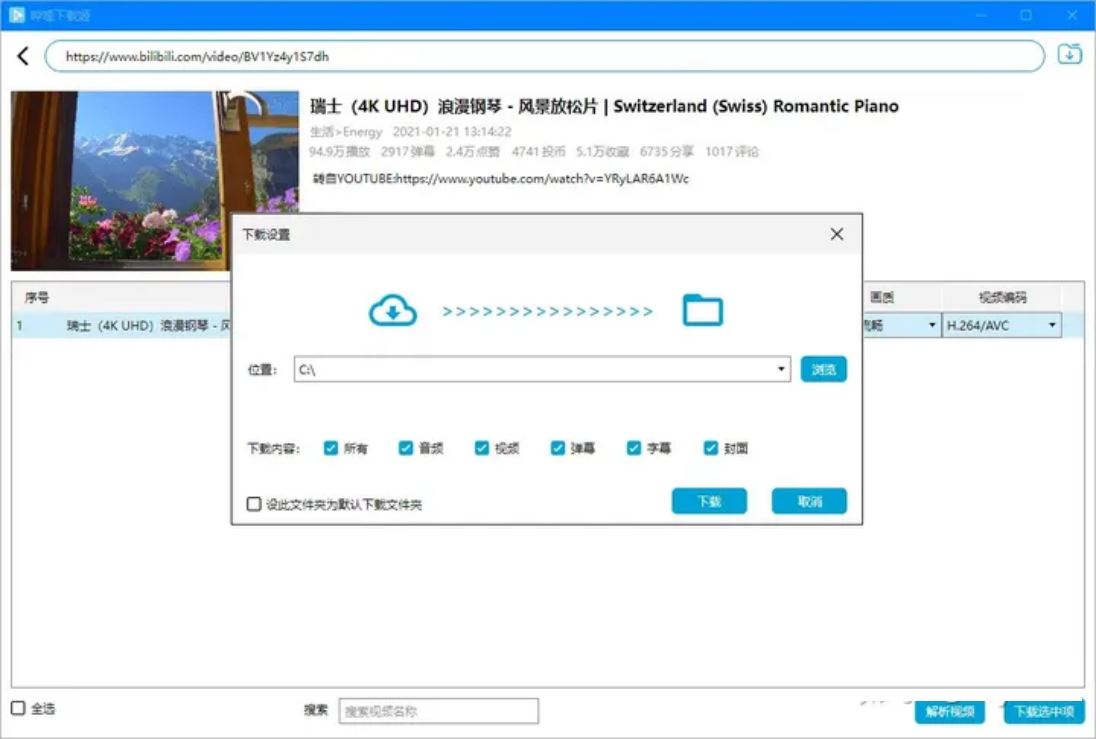Image resolution: width=1096 pixels, height=739 pixels.
Task: Click the back arrow icon
Action: (23, 56)
